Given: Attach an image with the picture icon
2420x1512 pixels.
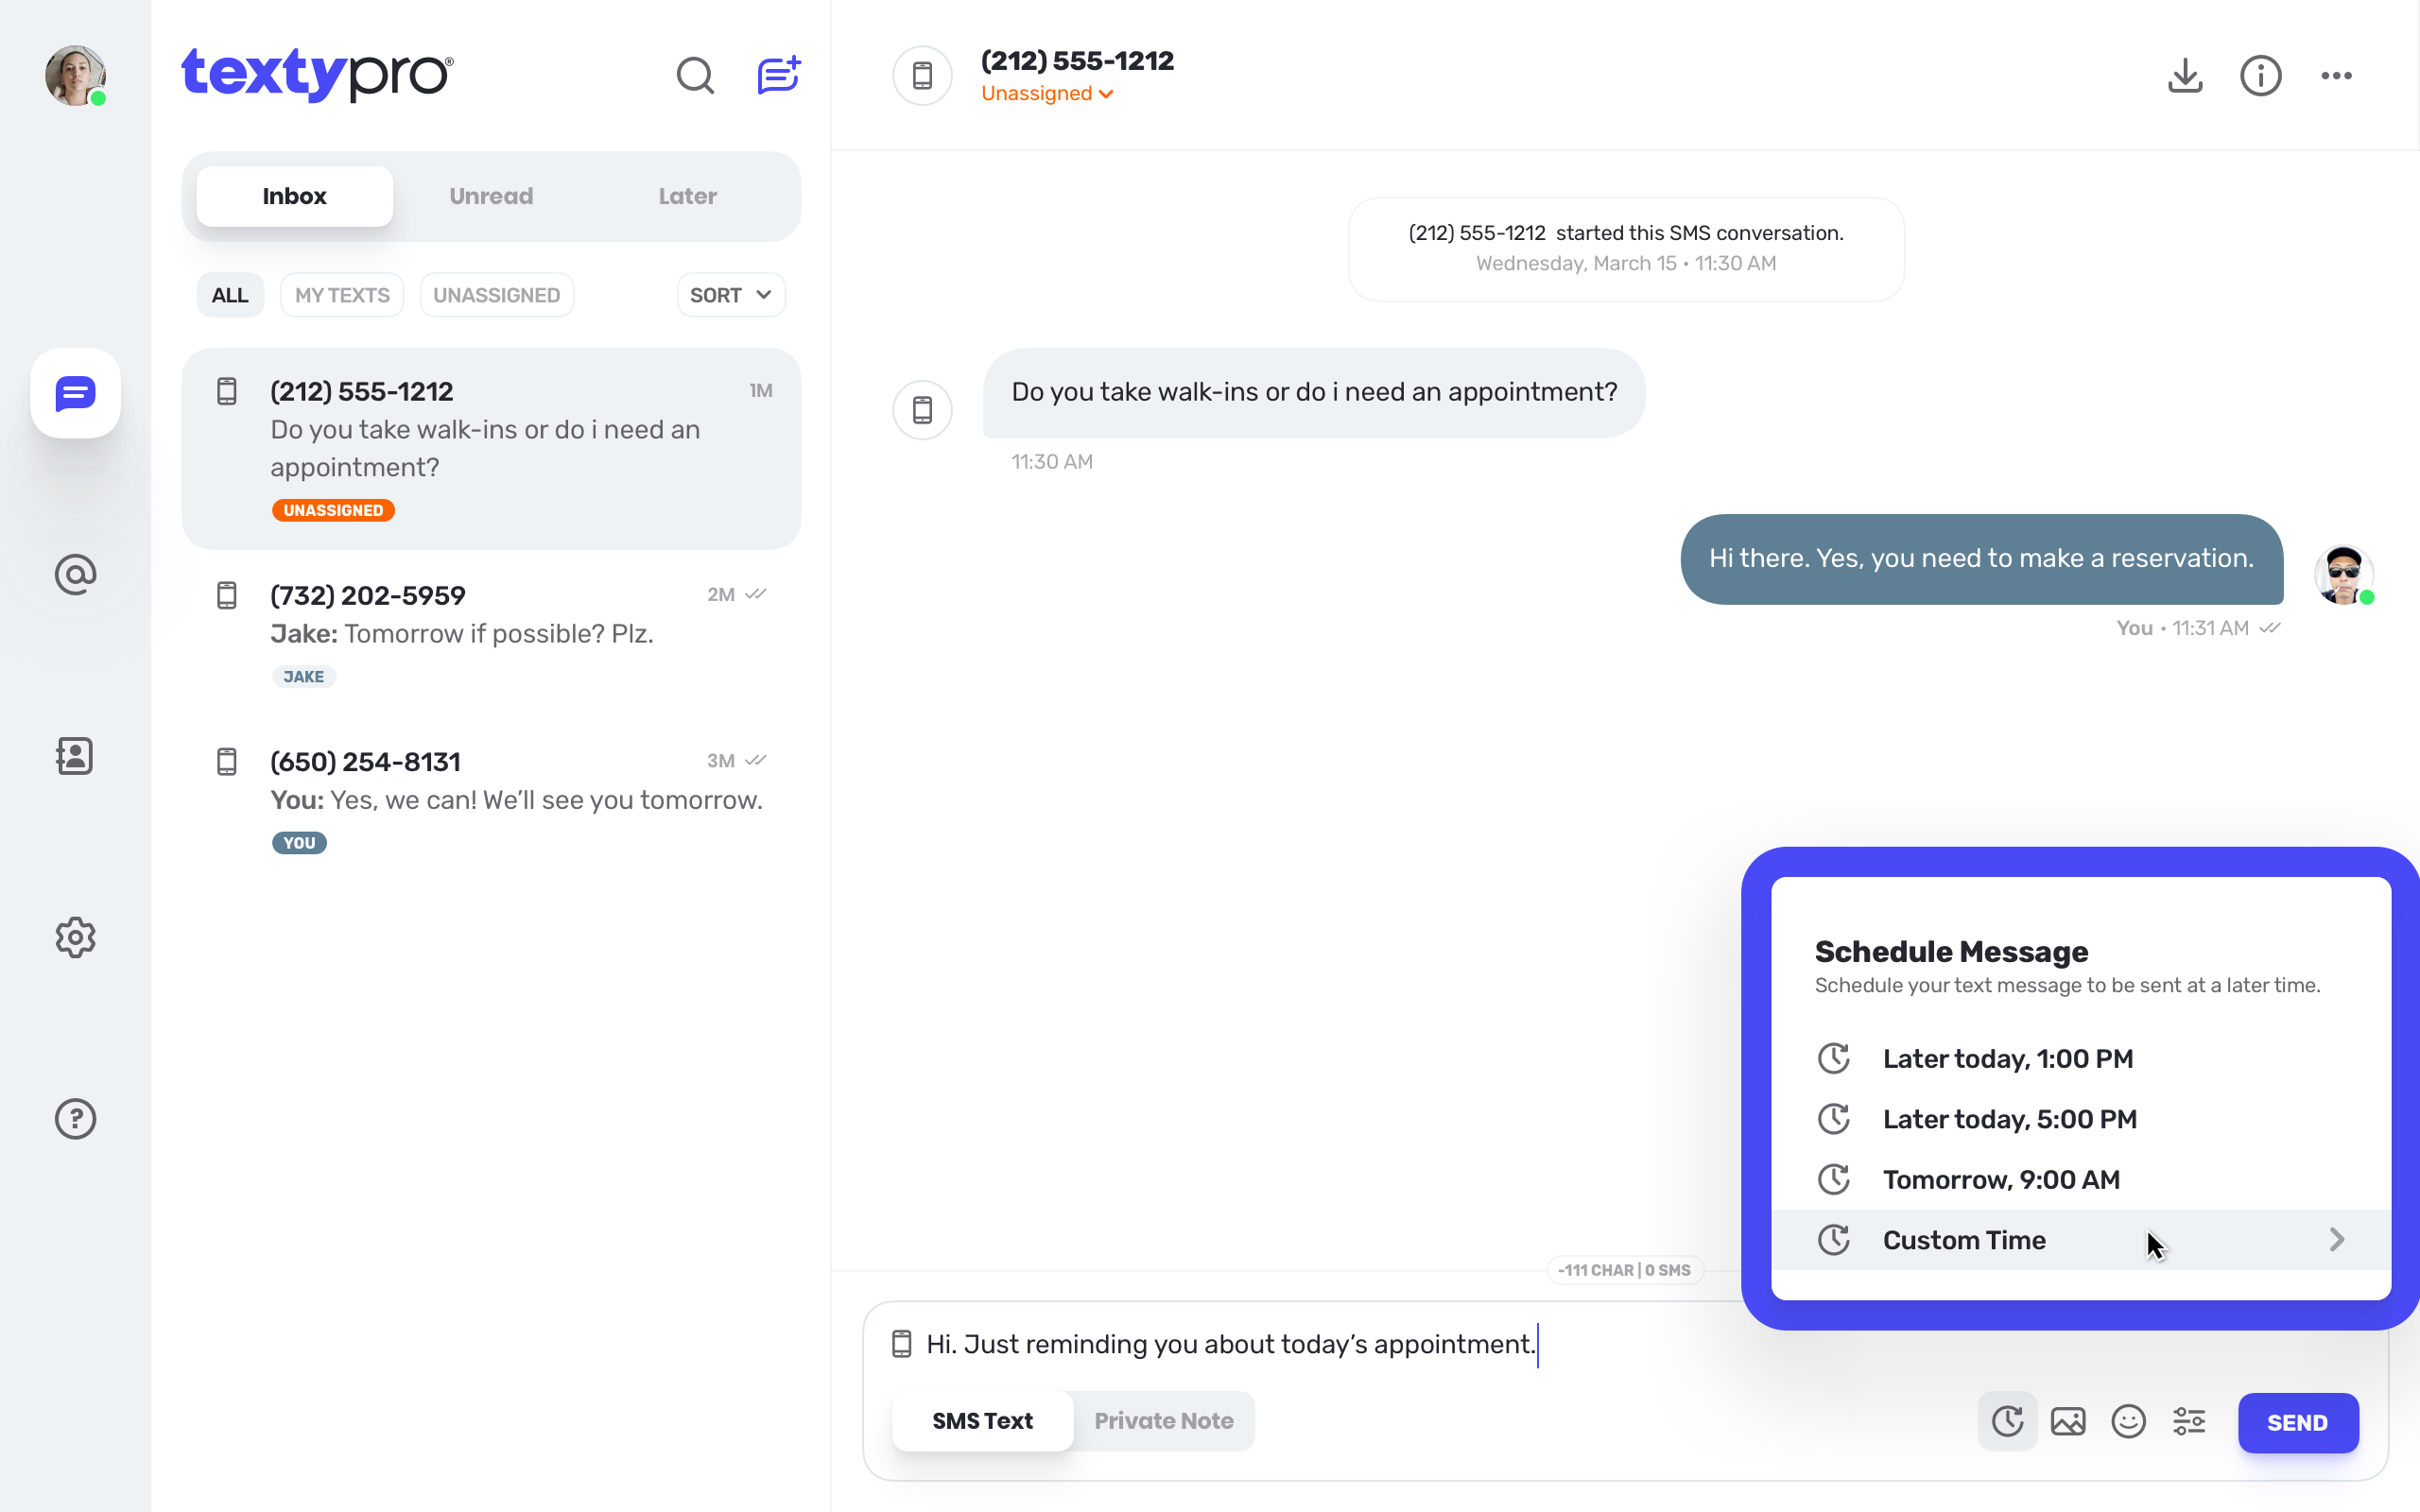Looking at the screenshot, I should [x=2068, y=1421].
